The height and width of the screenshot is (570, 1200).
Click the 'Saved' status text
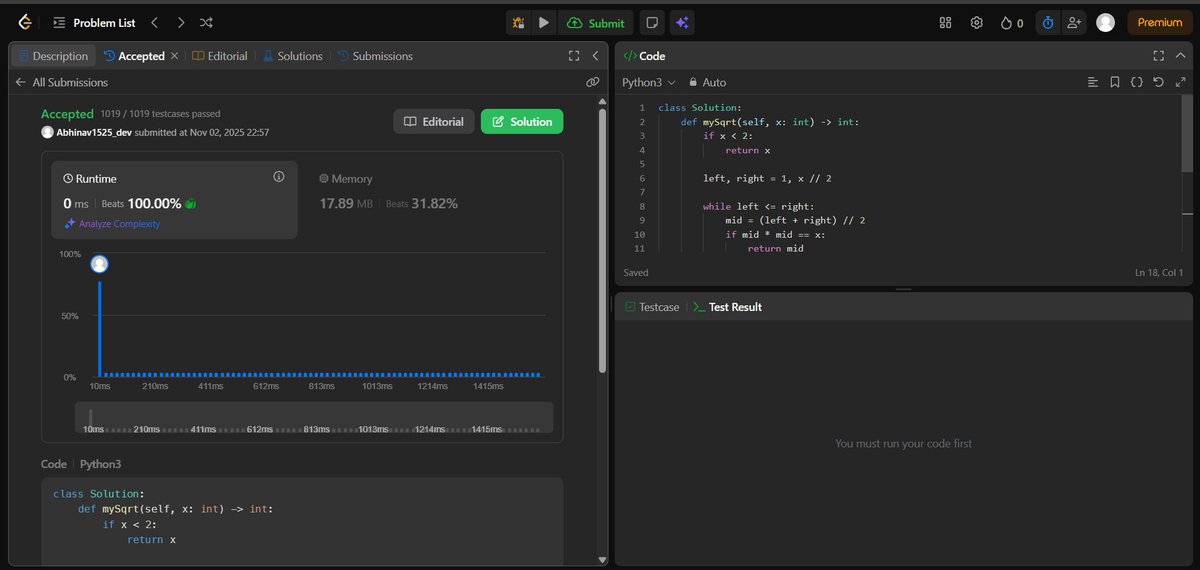tap(636, 272)
